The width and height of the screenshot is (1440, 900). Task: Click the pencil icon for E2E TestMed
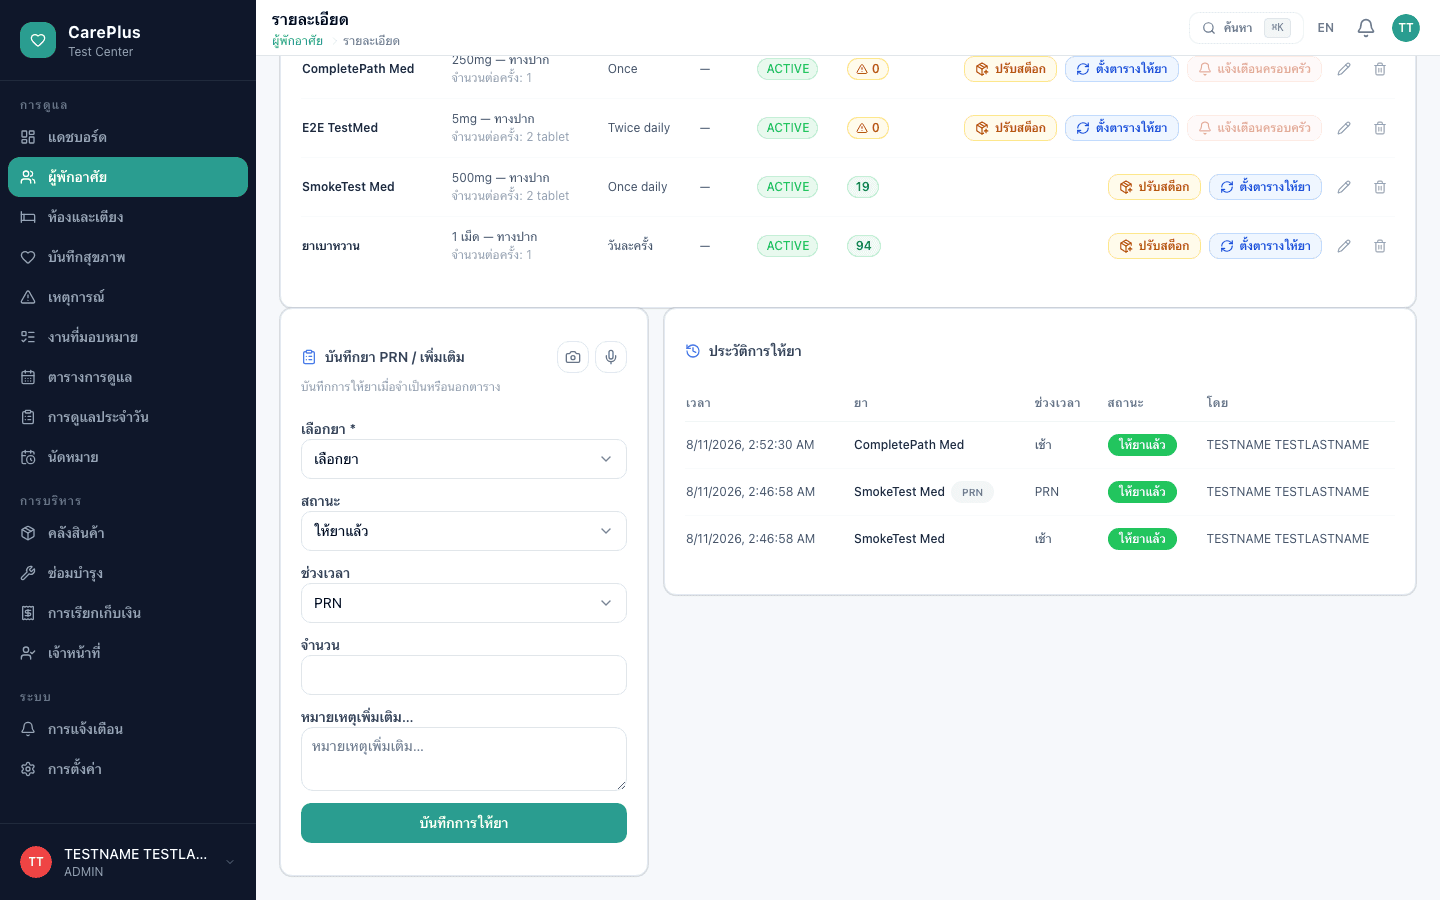(1344, 128)
